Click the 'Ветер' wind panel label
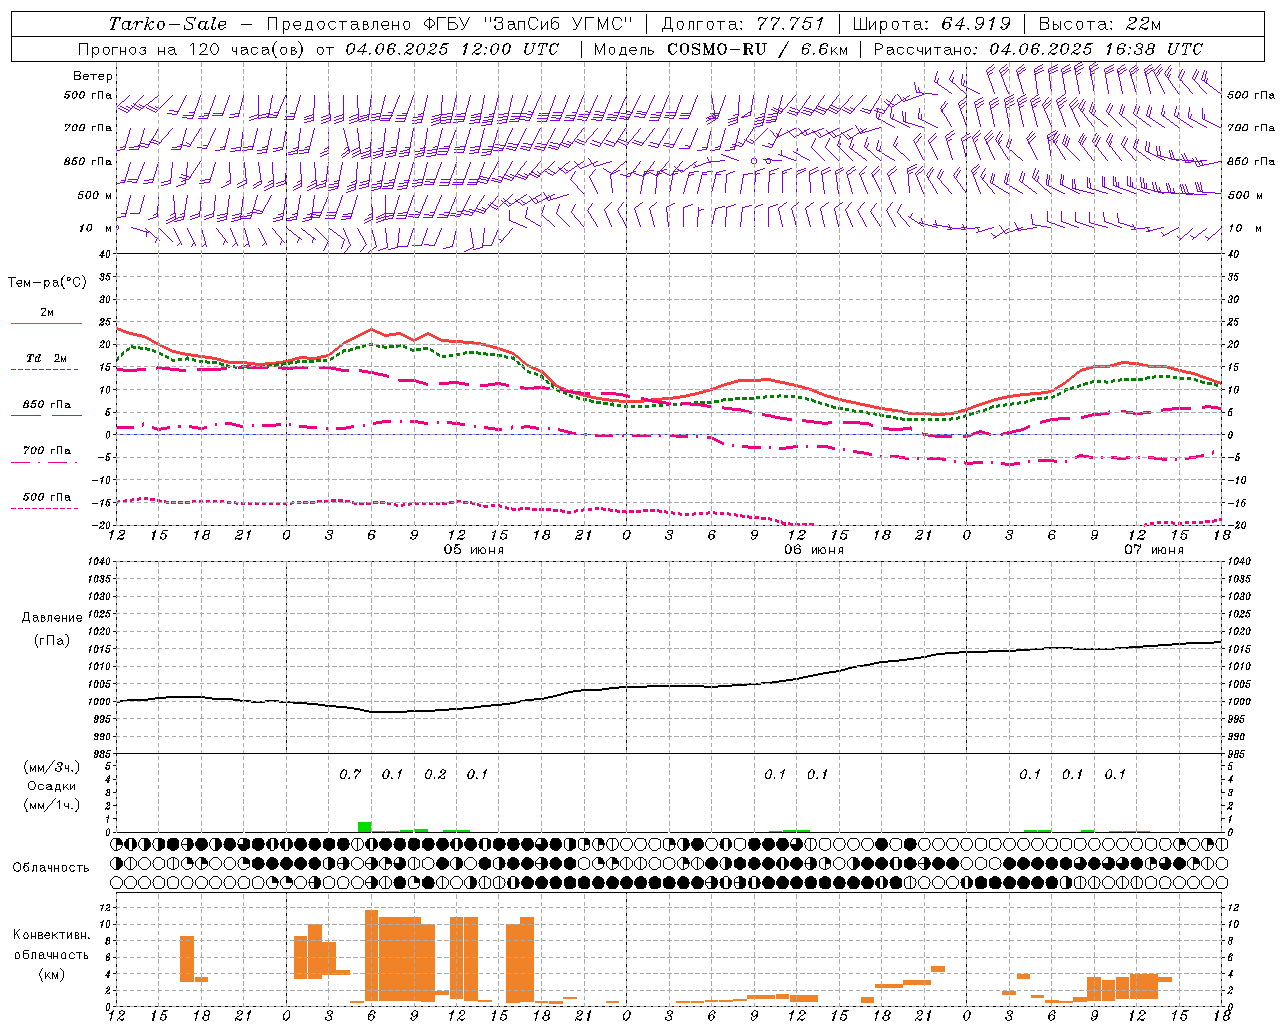Image resolution: width=1280 pixels, height=1024 pixels. [93, 76]
